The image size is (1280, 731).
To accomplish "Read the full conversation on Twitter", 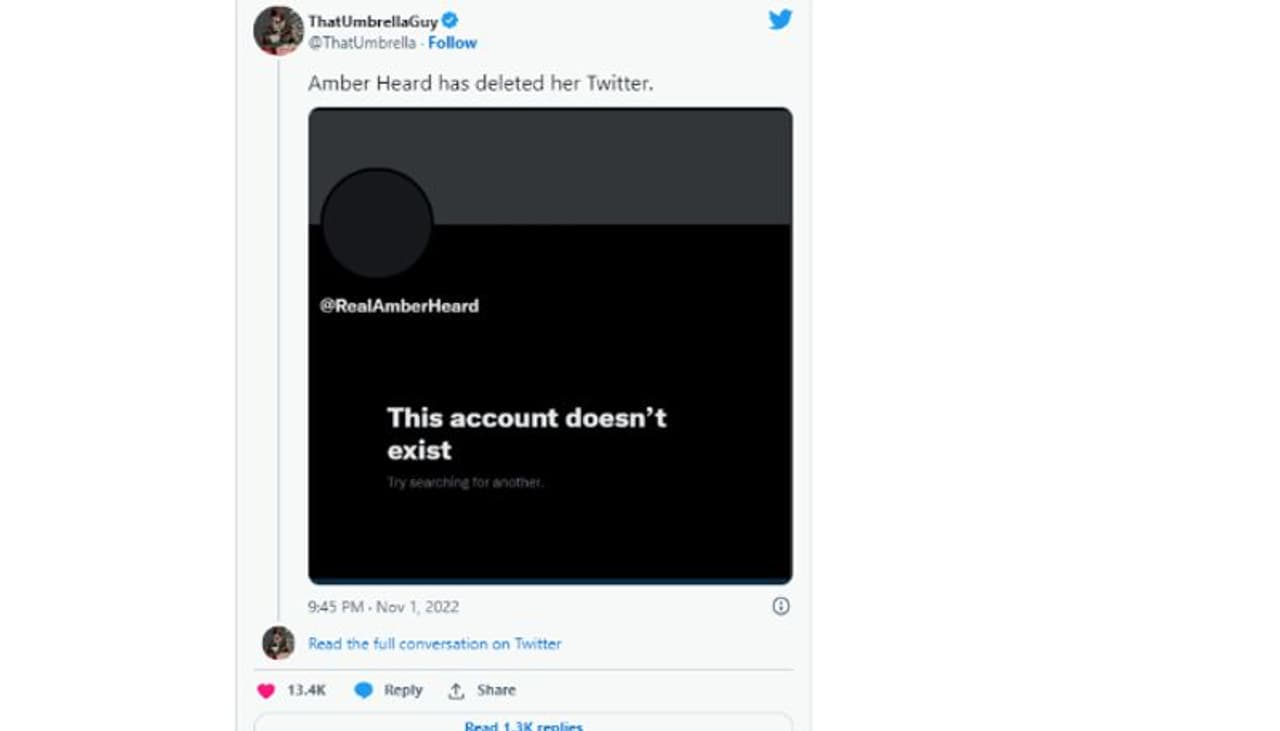I will coord(434,644).
